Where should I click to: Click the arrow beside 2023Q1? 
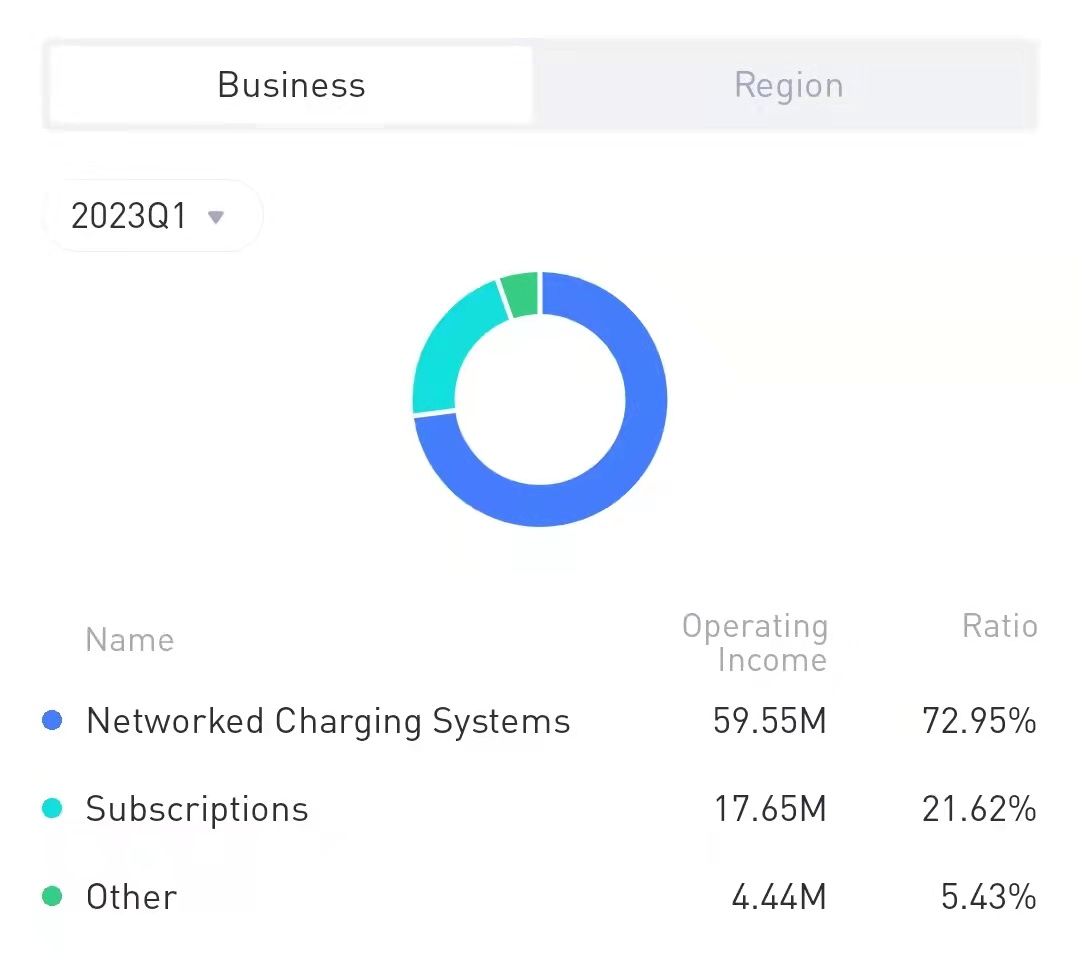tap(215, 216)
